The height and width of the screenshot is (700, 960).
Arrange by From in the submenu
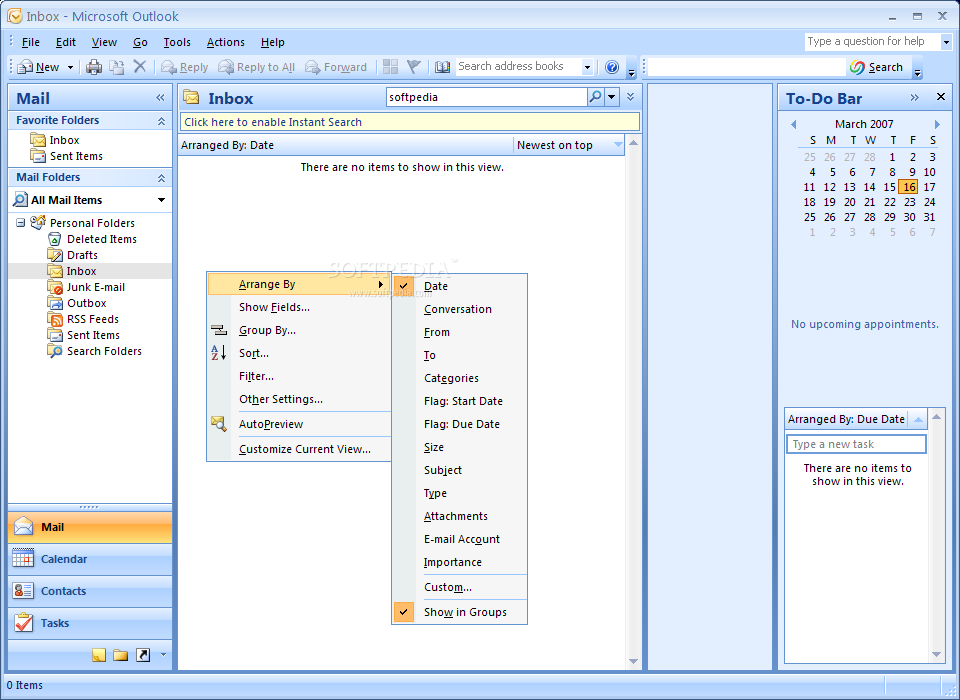point(459,332)
